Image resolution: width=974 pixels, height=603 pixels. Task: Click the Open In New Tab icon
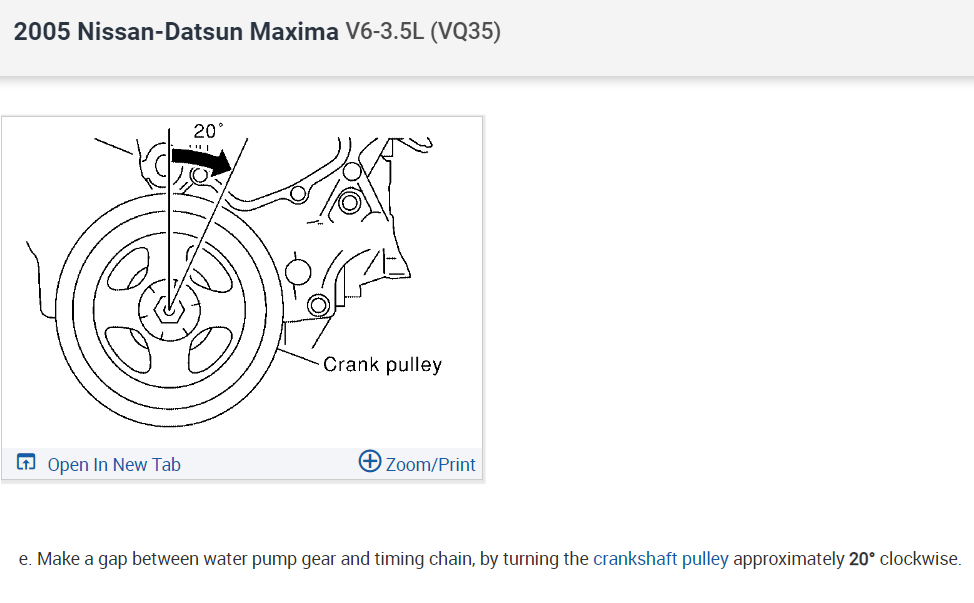tap(27, 463)
